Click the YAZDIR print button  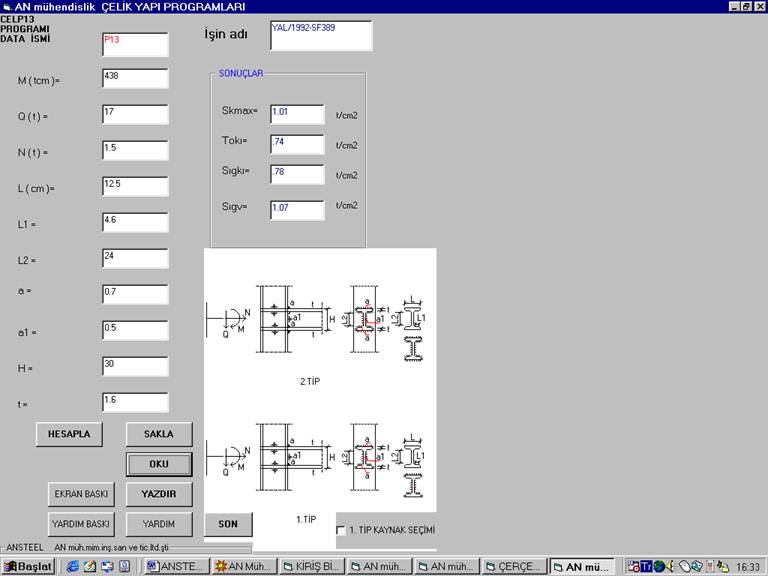[x=159, y=494]
